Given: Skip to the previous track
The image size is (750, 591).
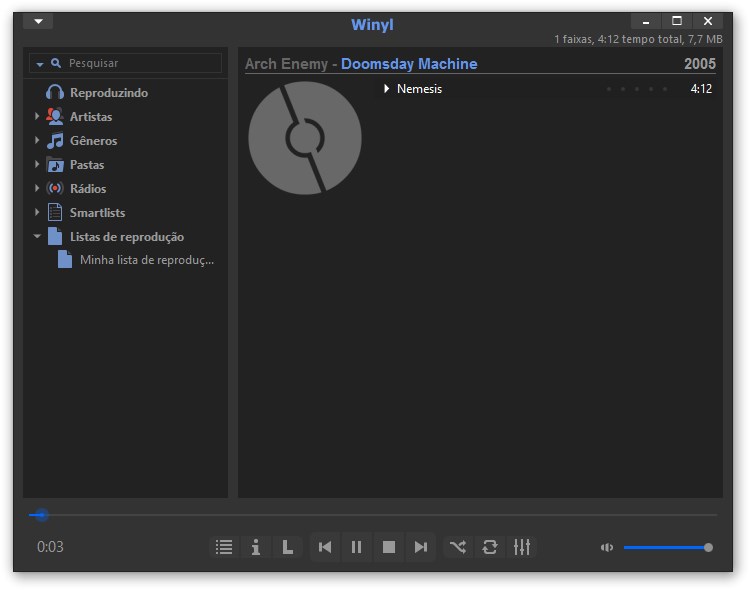Looking at the screenshot, I should pos(324,547).
